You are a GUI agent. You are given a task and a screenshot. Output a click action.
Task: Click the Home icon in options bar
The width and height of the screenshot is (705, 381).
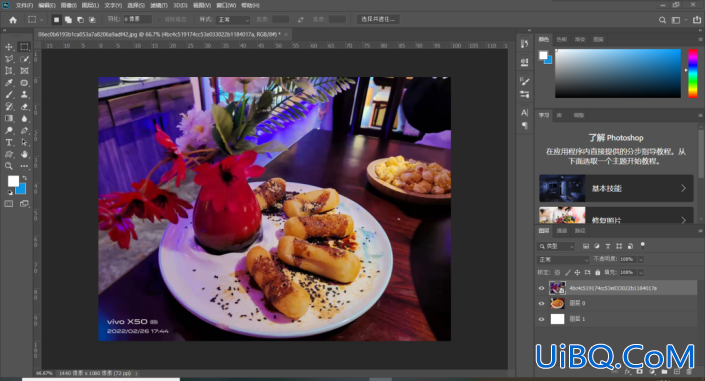pyautogui.click(x=13, y=20)
